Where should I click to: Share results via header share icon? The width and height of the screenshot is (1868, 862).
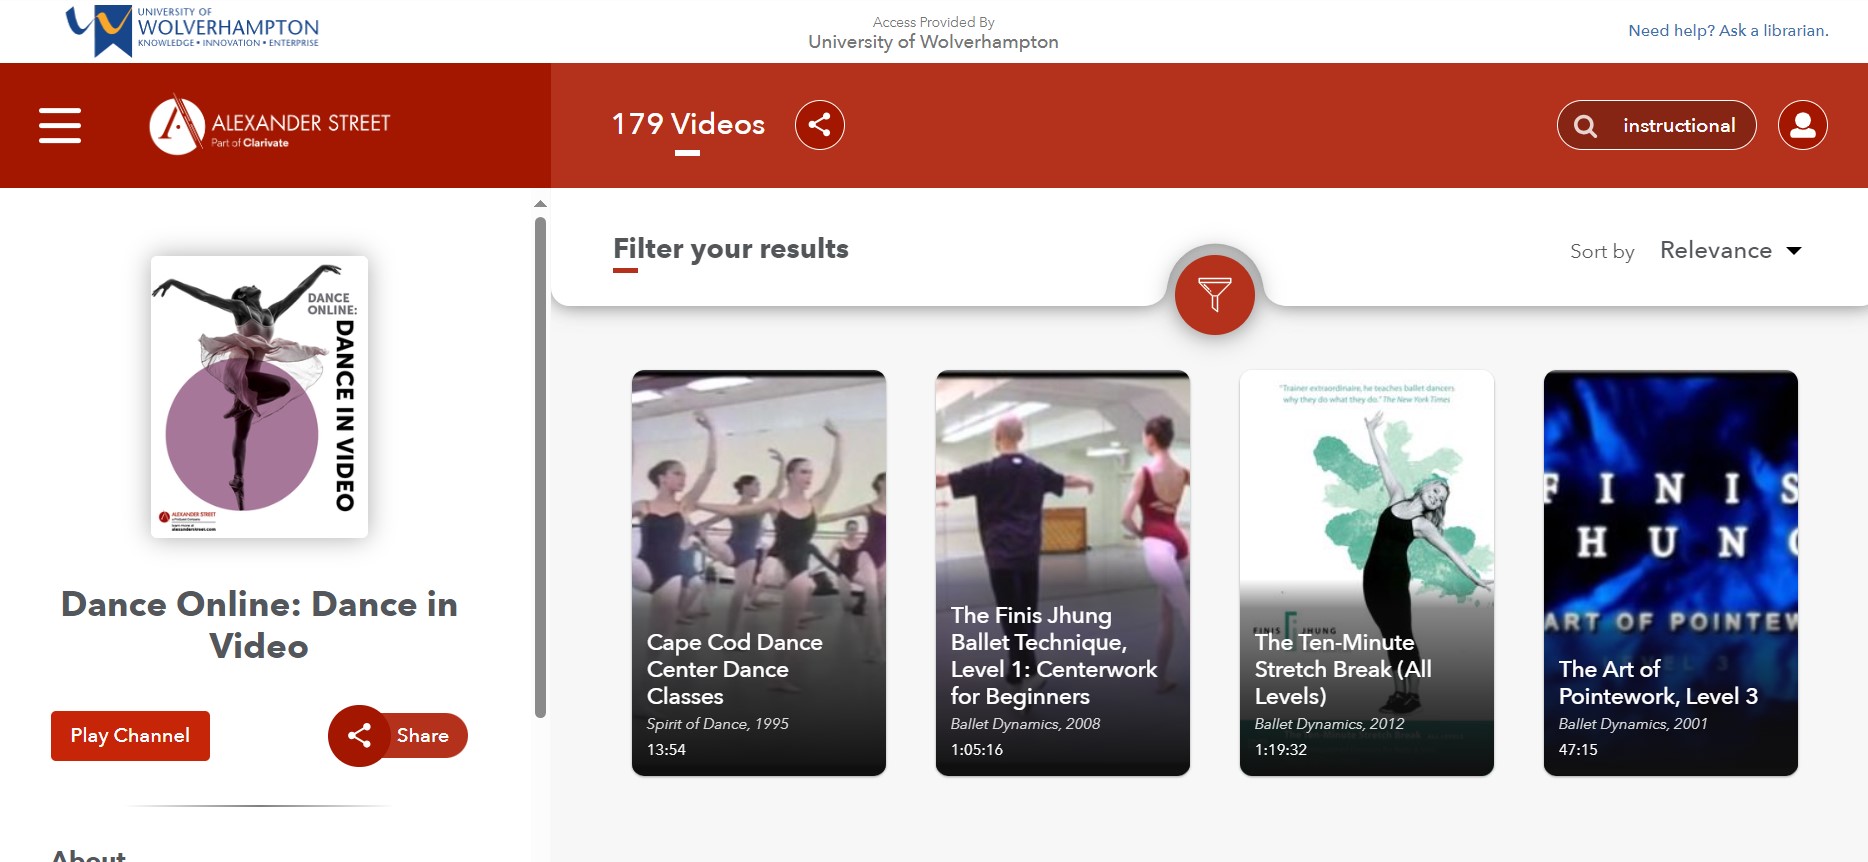click(x=820, y=125)
